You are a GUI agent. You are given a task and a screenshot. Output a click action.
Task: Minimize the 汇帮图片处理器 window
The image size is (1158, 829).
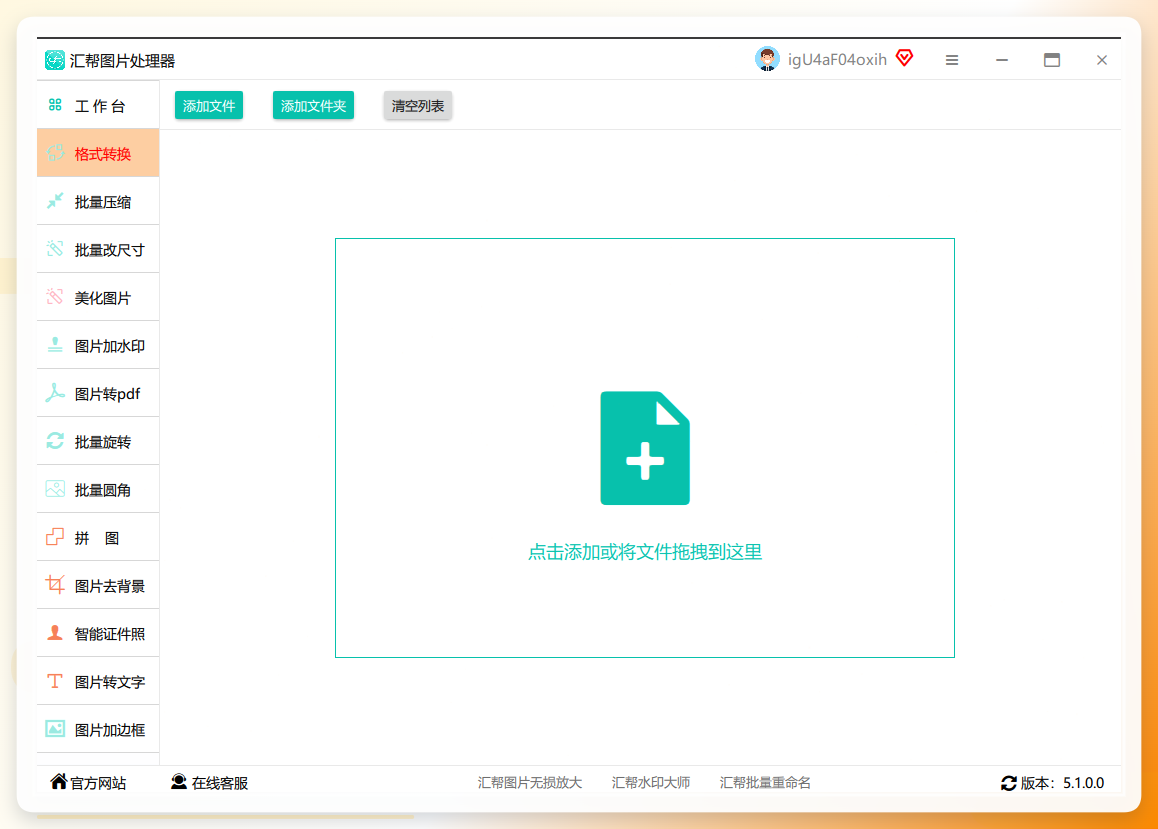point(1001,61)
